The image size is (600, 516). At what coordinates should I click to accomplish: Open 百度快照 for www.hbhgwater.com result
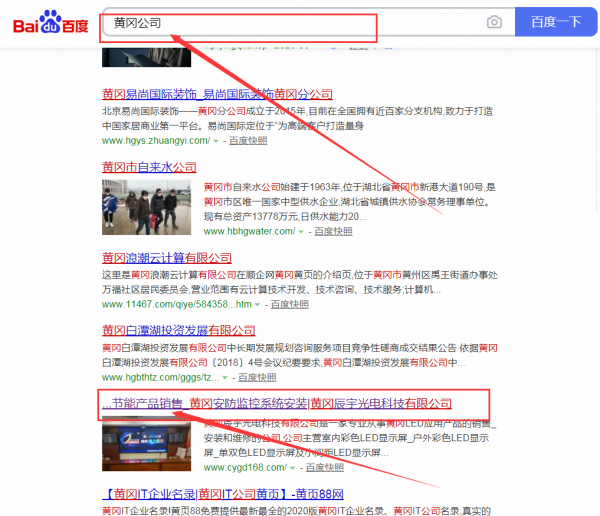[x=332, y=232]
